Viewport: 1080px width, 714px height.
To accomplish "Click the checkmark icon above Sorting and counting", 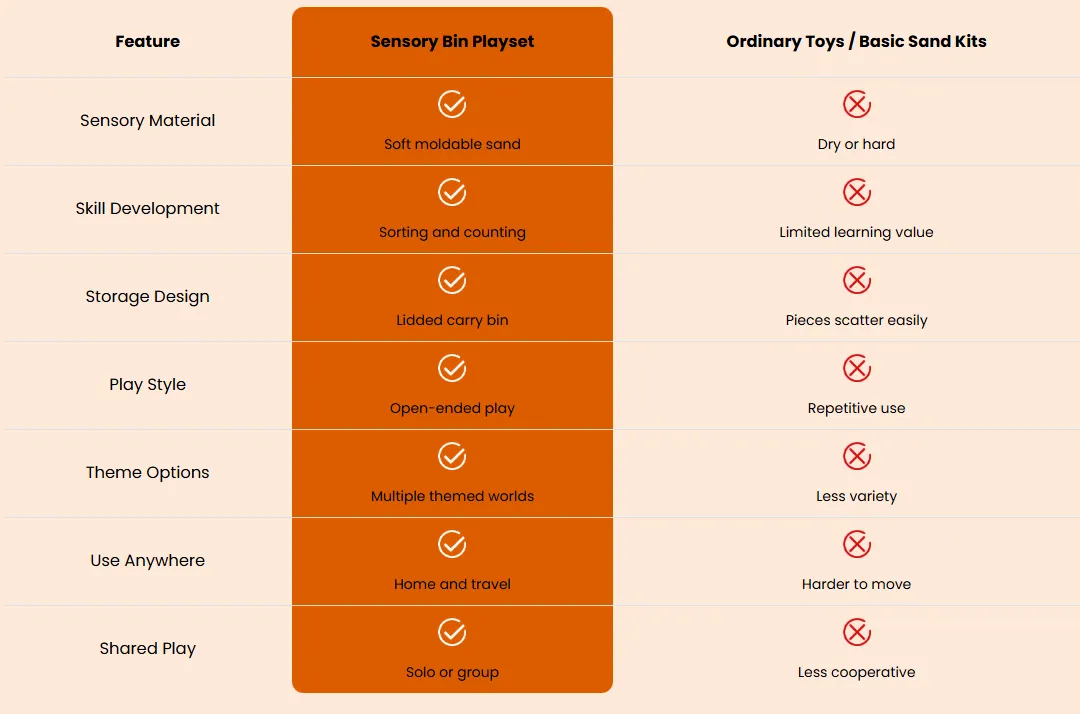I will (x=452, y=192).
